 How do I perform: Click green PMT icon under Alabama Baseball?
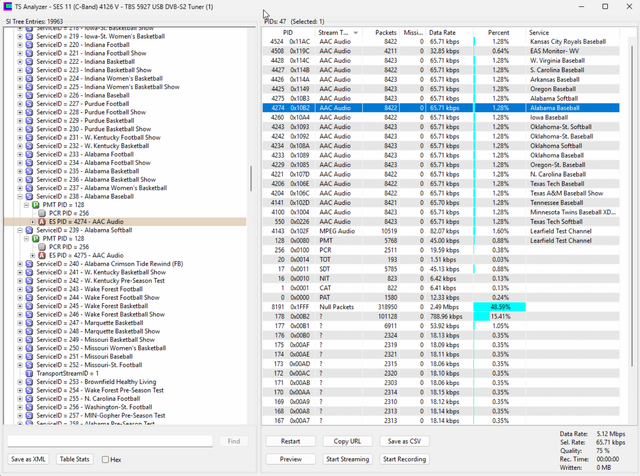tap(36, 205)
